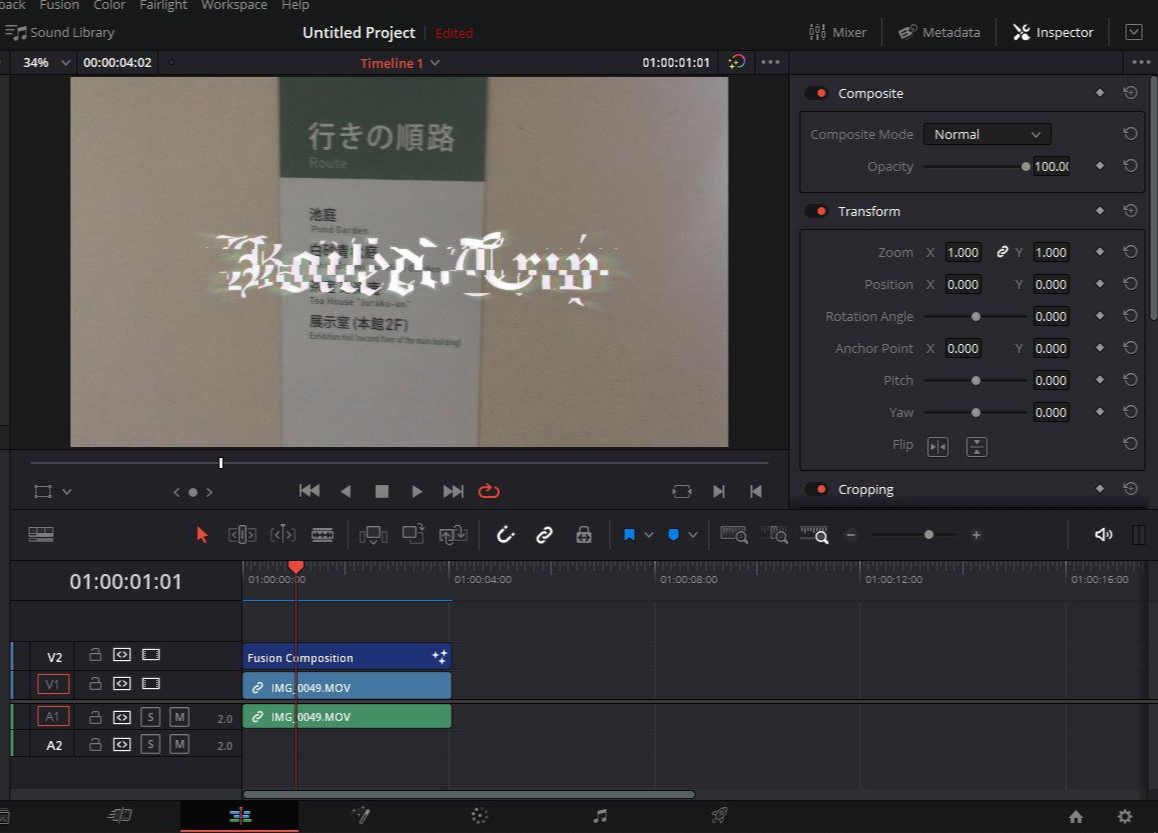The image size is (1158, 833).
Task: Toggle the Transform section enable switch
Action: tap(817, 211)
